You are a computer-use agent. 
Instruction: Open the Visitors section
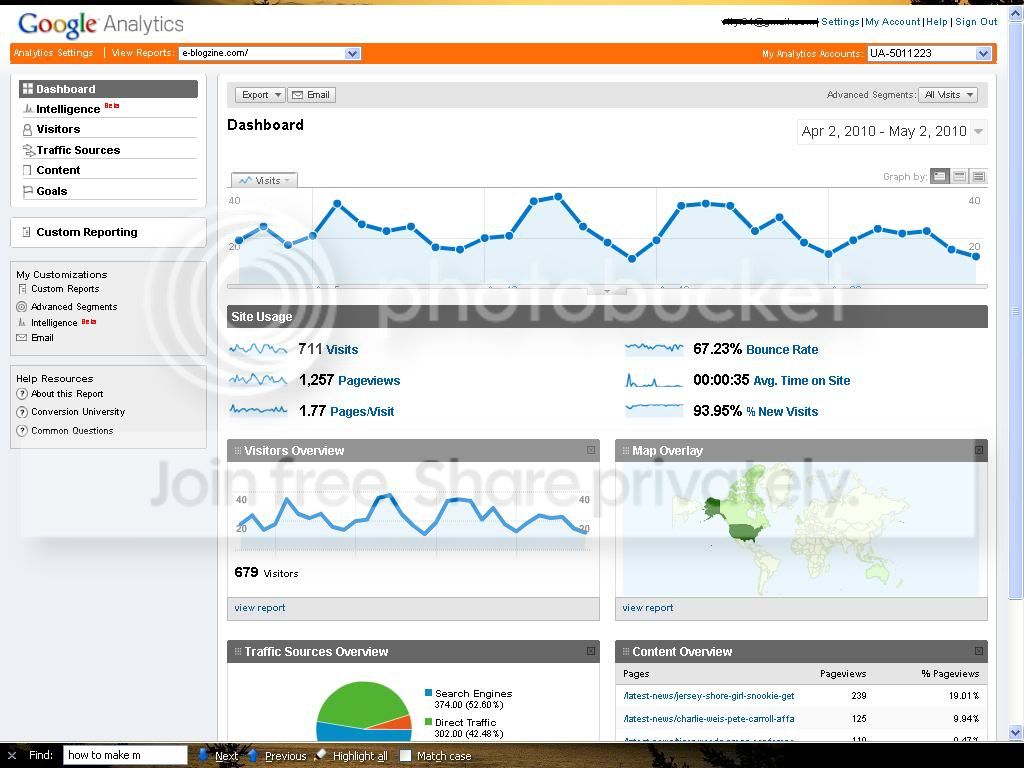pyautogui.click(x=58, y=129)
